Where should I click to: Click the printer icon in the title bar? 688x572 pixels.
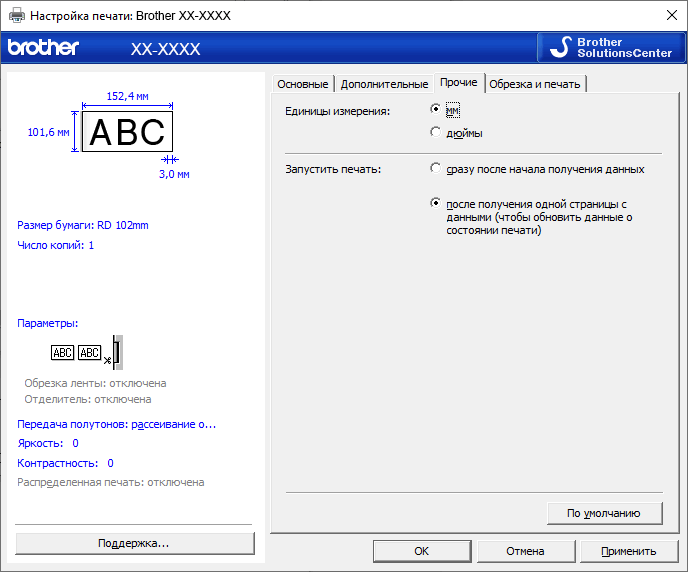click(17, 16)
